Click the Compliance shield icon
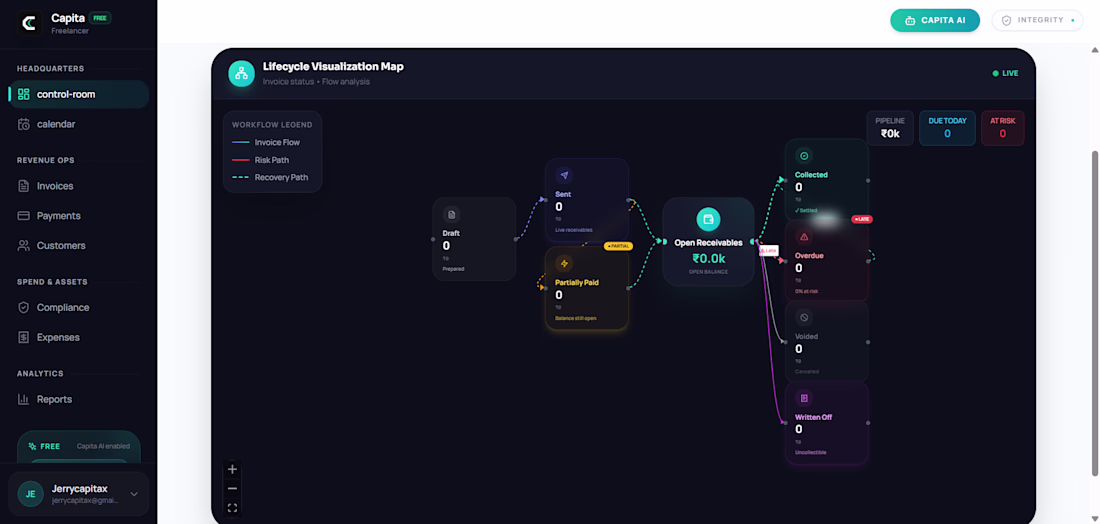 pos(24,307)
